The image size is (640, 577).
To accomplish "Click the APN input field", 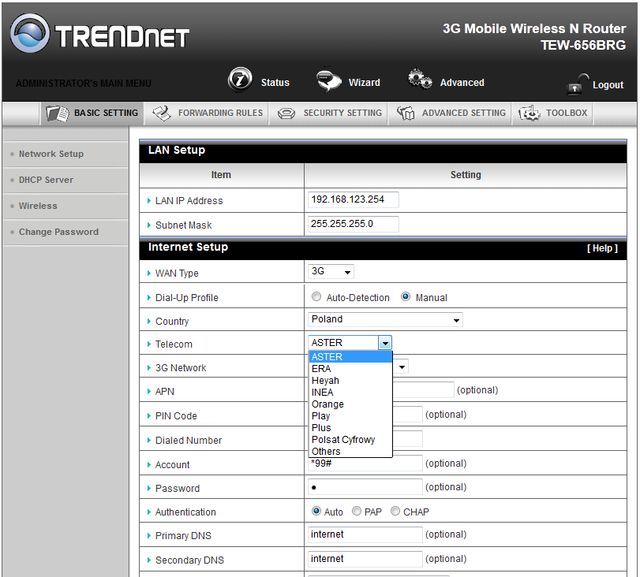I will point(423,390).
